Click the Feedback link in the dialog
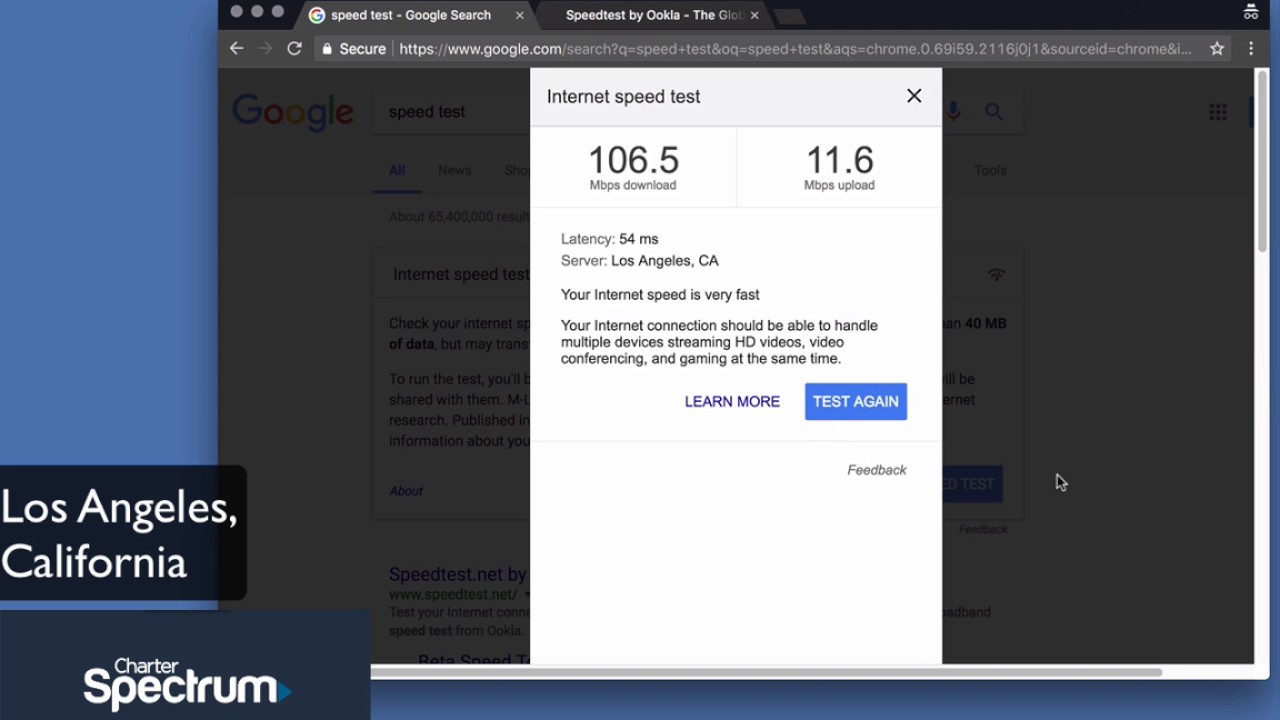 877,470
